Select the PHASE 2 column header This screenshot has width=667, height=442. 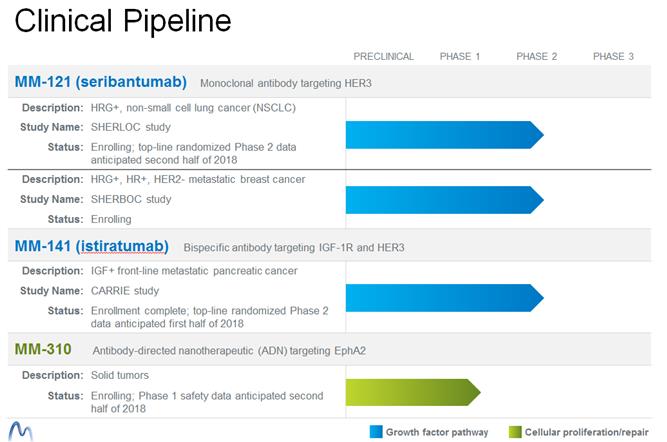[537, 57]
